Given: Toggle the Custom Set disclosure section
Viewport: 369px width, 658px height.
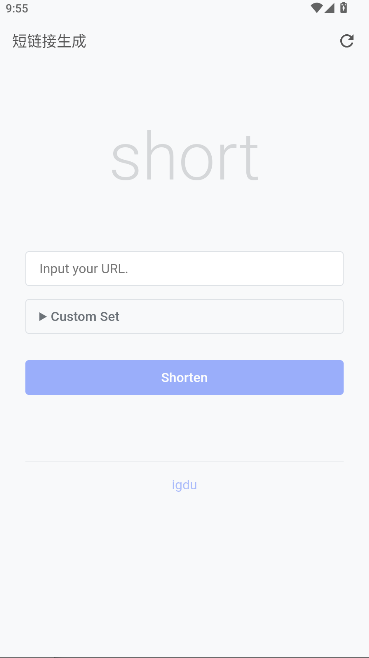Looking at the screenshot, I should pos(184,316).
